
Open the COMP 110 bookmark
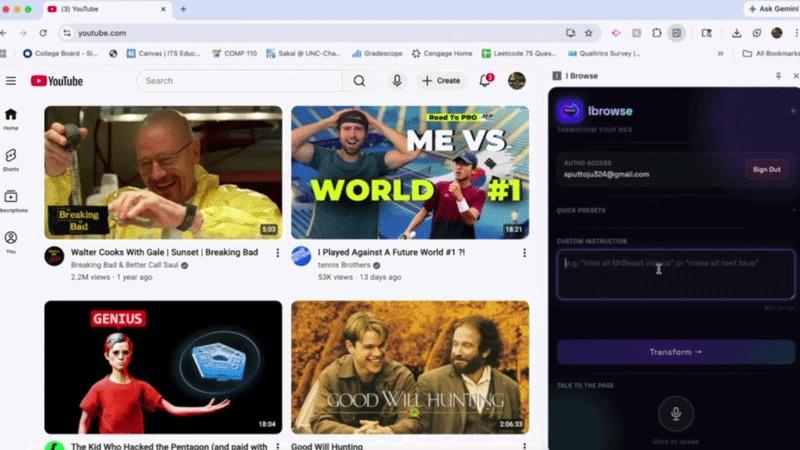(234, 53)
